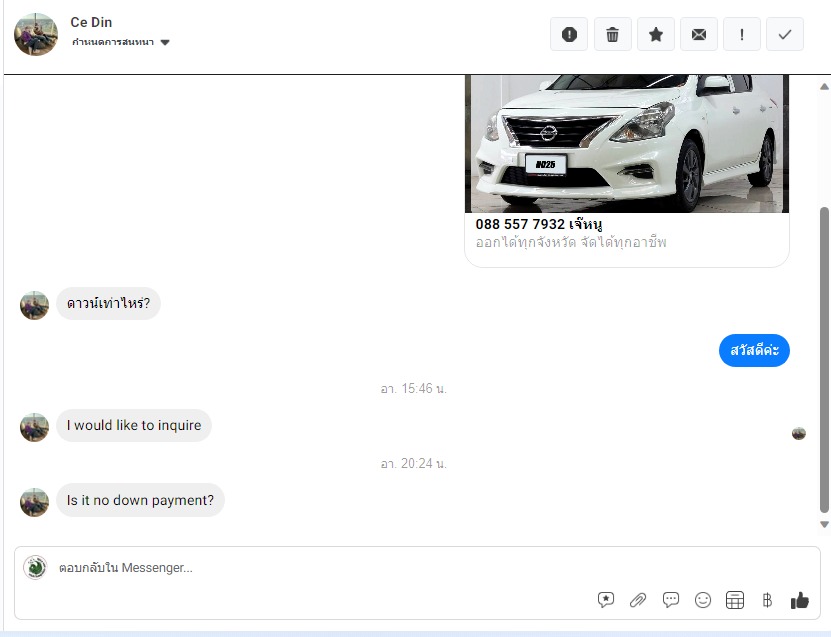Open the white Nissan car image

click(x=626, y=144)
